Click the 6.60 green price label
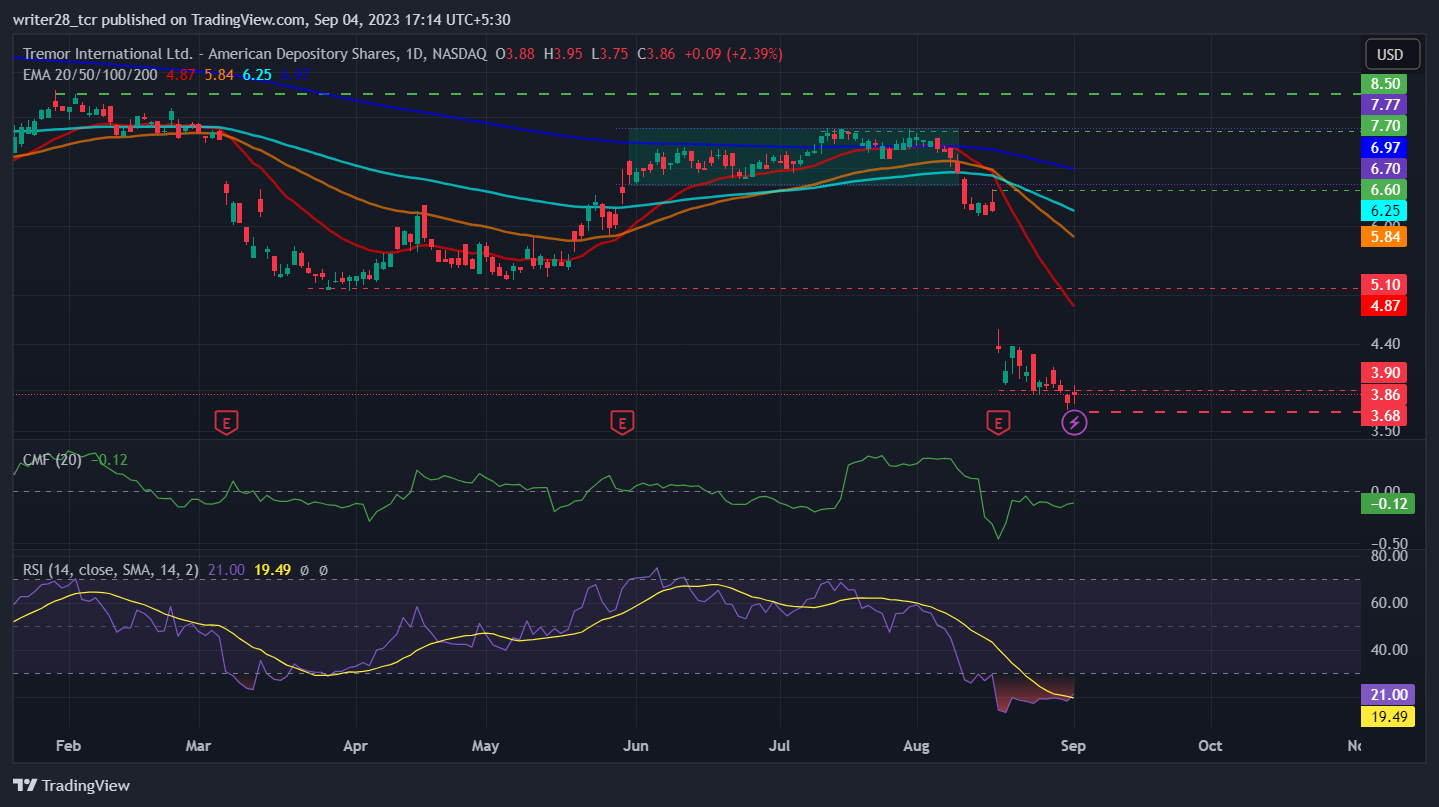 [x=1385, y=189]
